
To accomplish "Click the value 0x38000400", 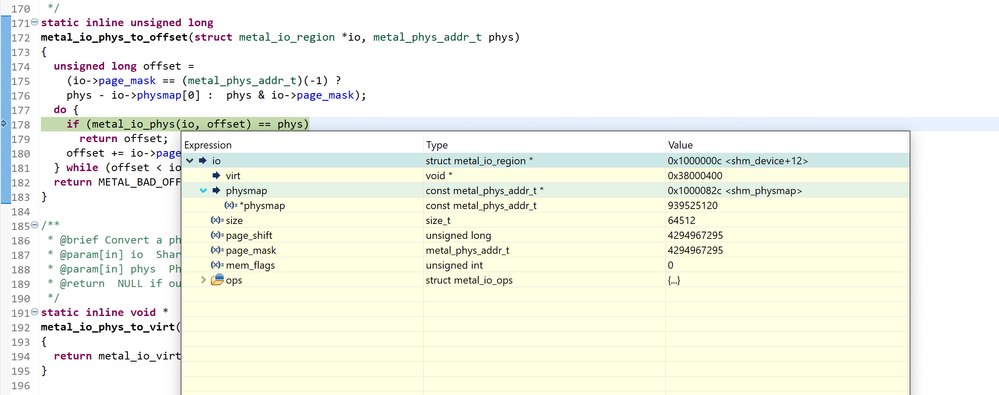I will point(694,175).
